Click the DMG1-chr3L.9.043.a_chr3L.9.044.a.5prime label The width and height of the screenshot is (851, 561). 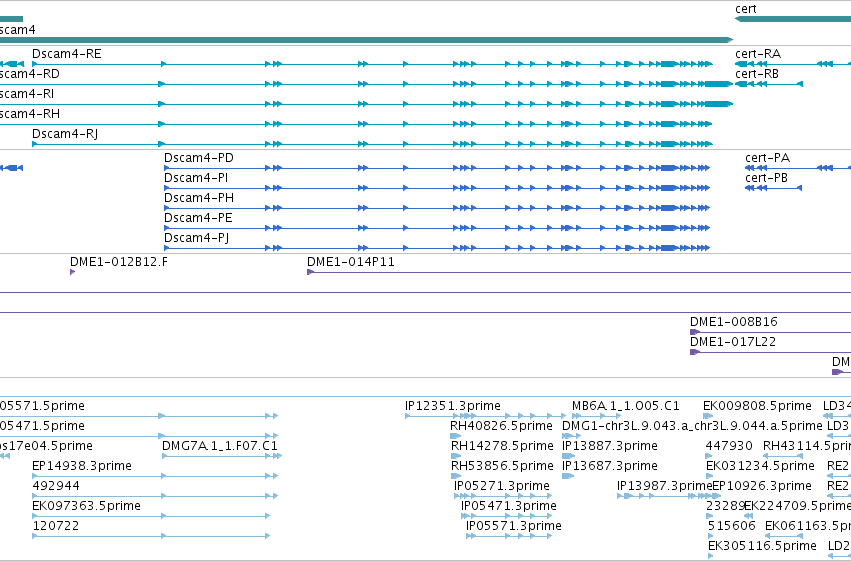(x=692, y=426)
